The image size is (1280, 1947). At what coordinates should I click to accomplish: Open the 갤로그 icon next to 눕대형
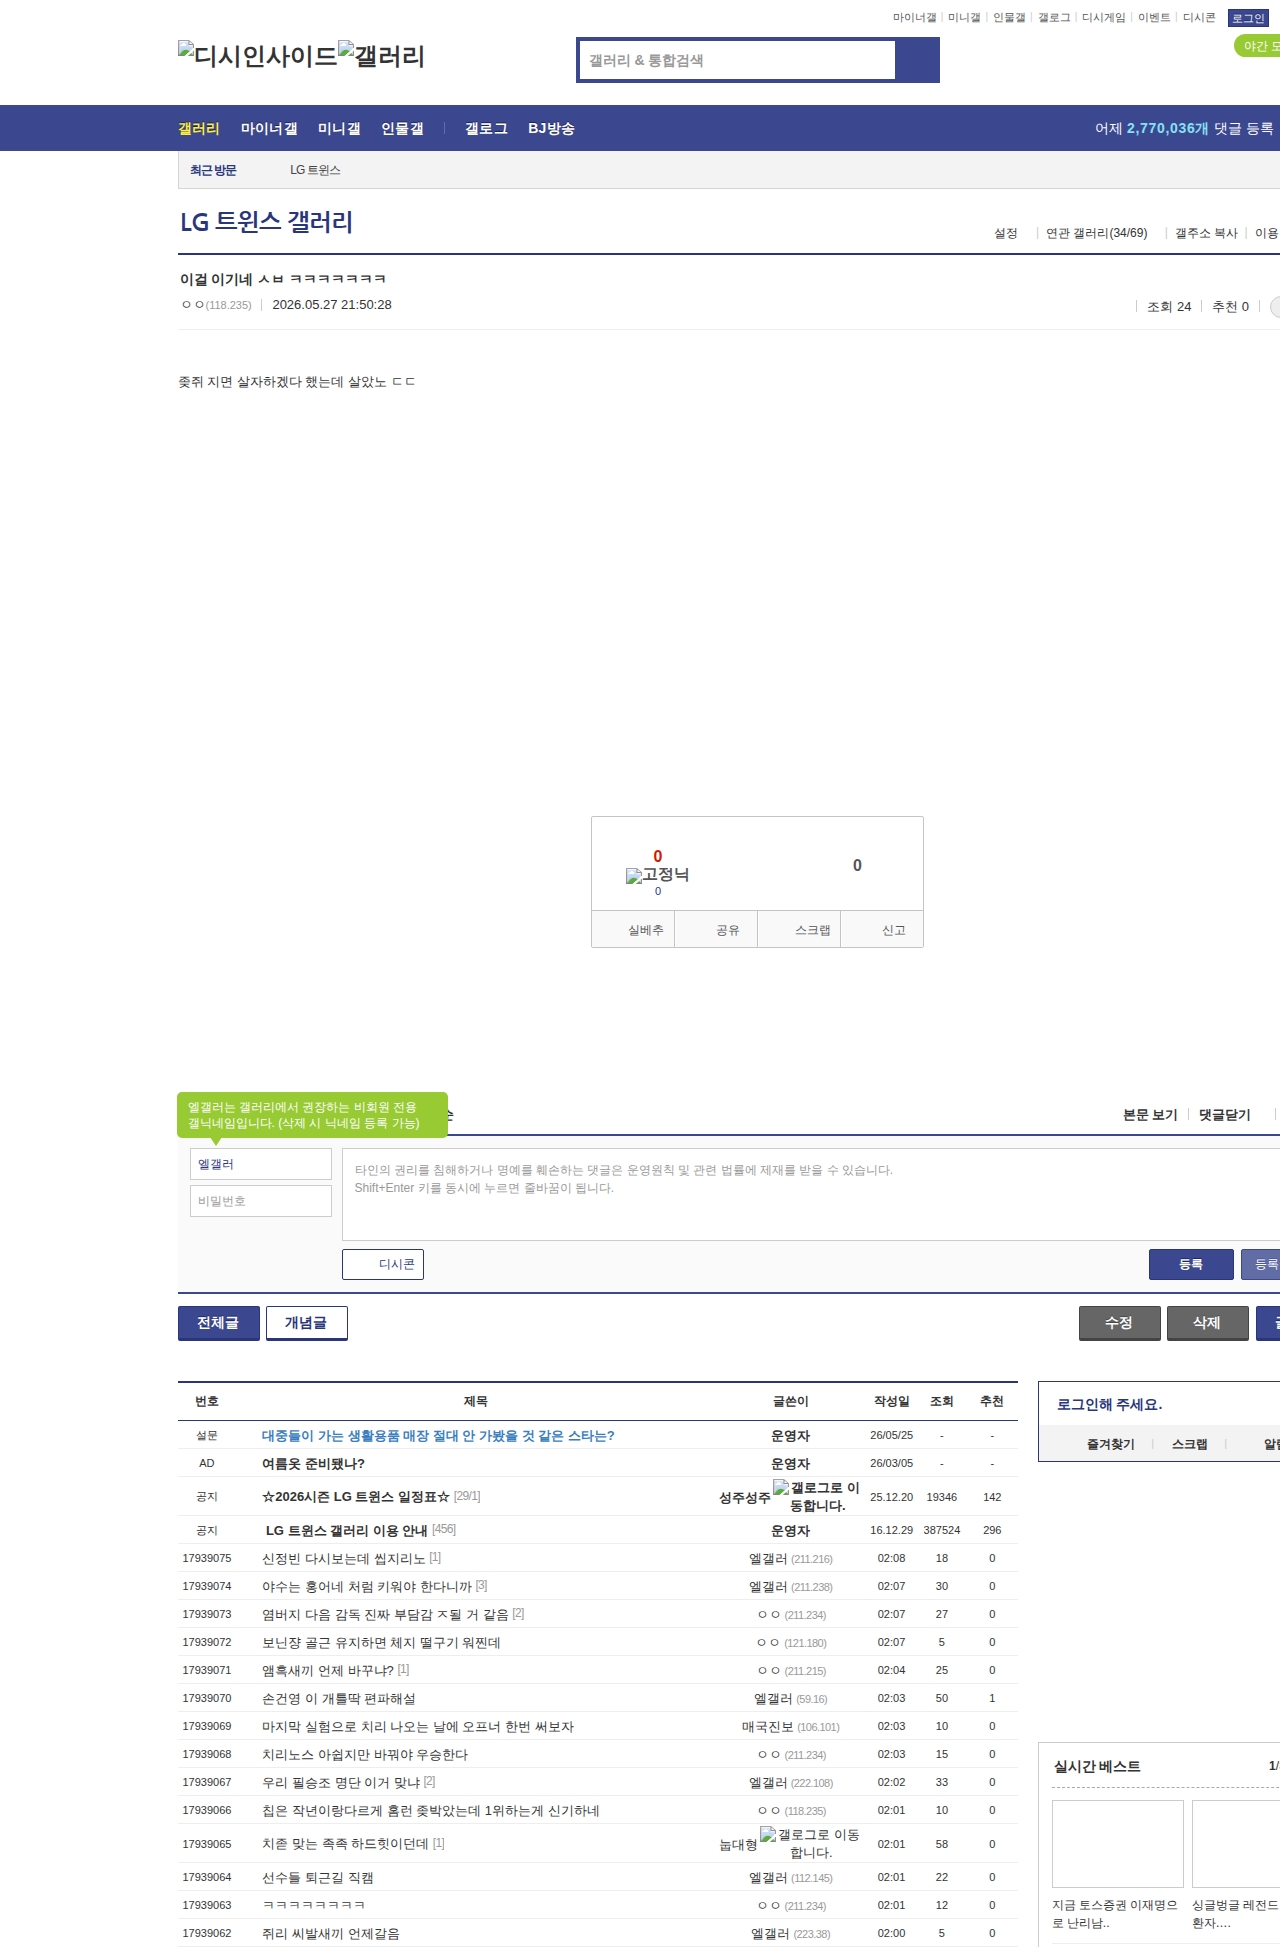point(810,1843)
